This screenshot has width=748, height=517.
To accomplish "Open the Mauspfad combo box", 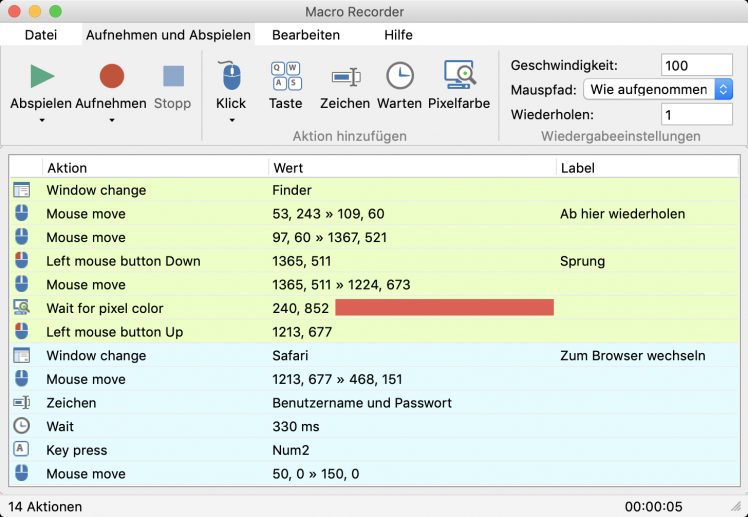I will [x=660, y=90].
